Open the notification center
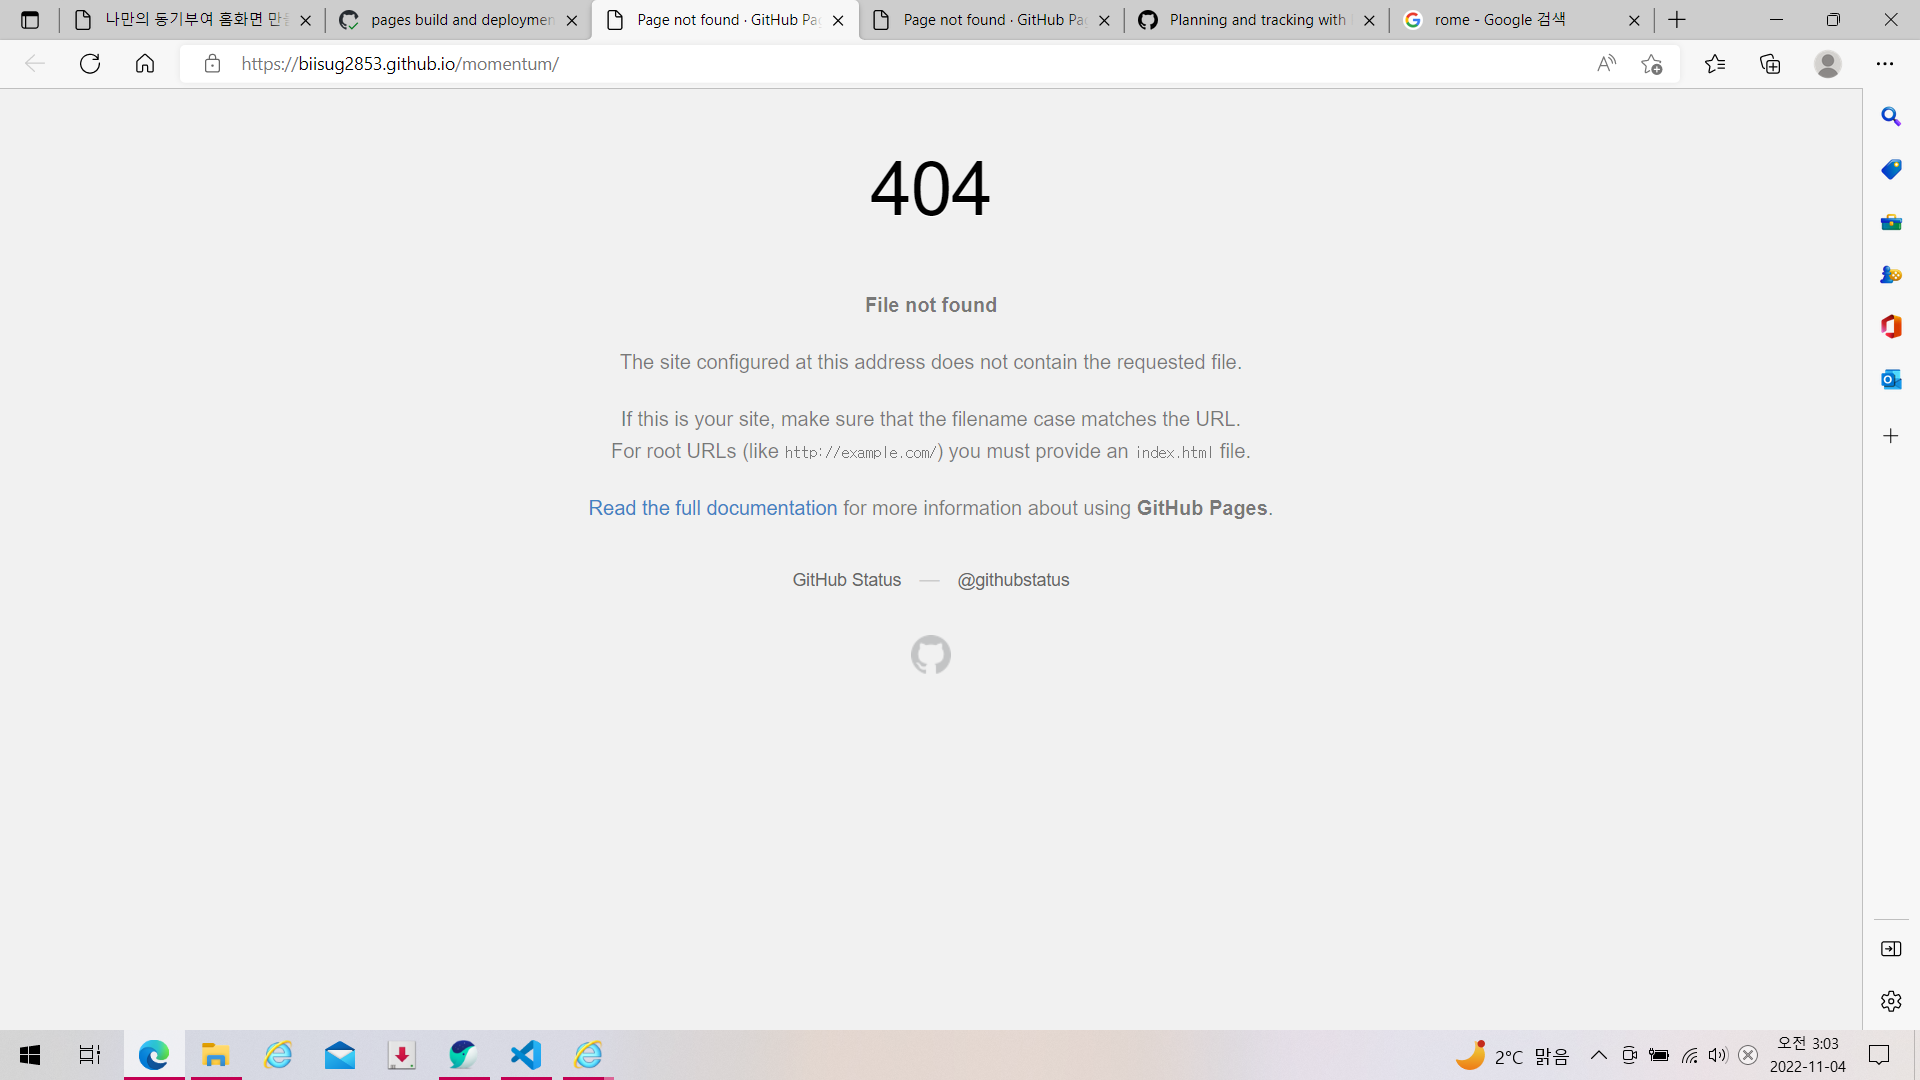1920x1080 pixels. coord(1880,1055)
